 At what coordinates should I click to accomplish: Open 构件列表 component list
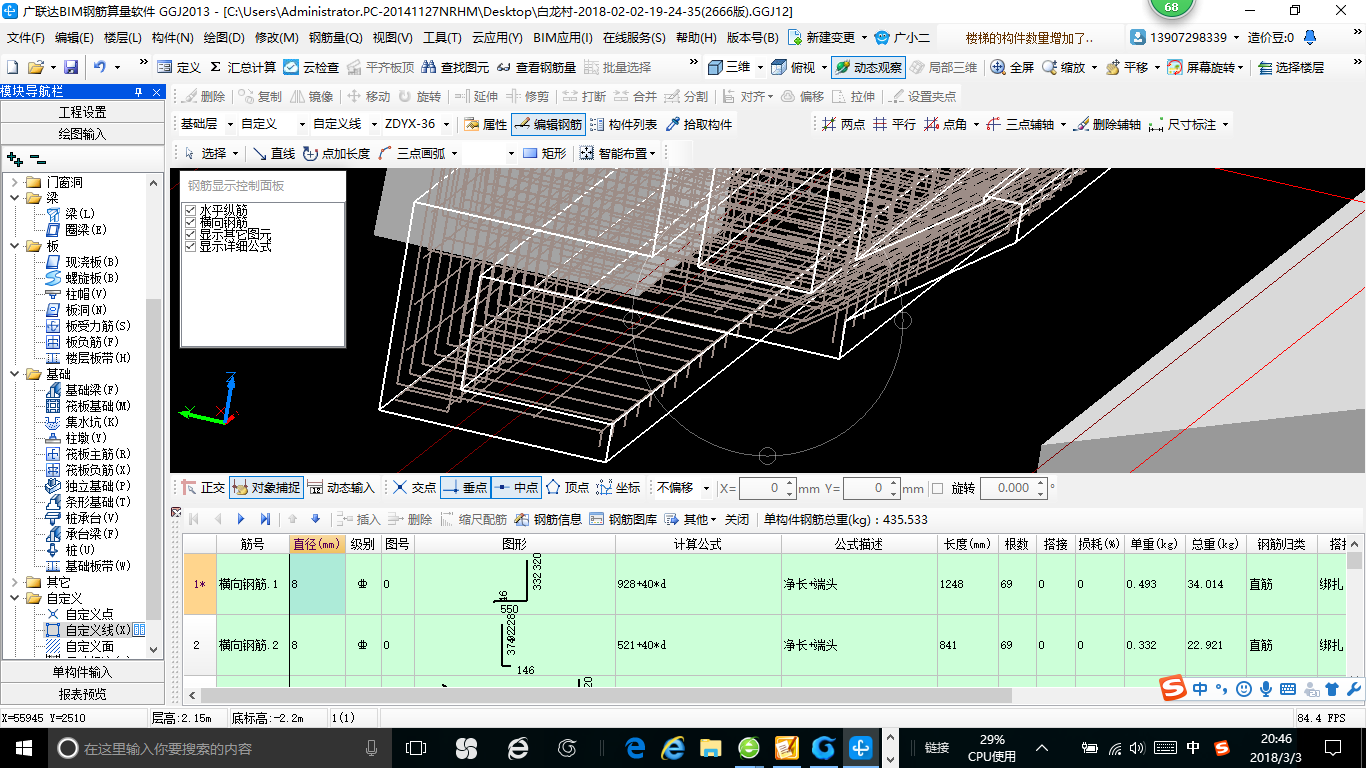click(624, 124)
